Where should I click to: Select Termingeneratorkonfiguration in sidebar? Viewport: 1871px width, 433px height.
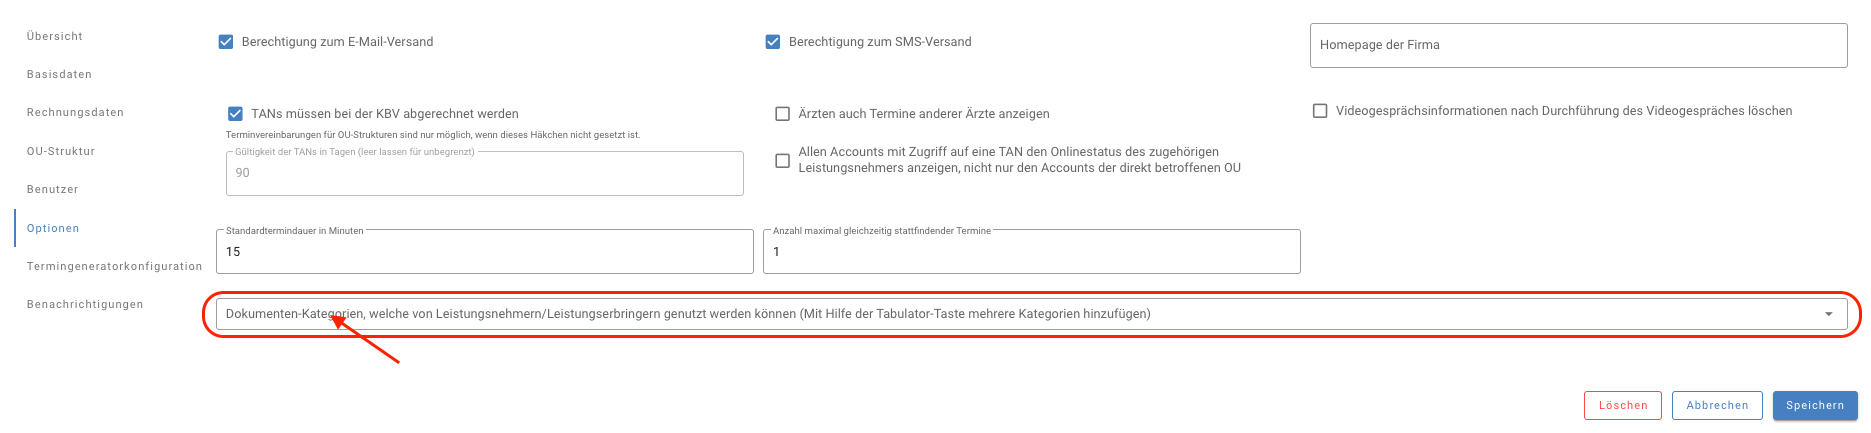tap(114, 266)
